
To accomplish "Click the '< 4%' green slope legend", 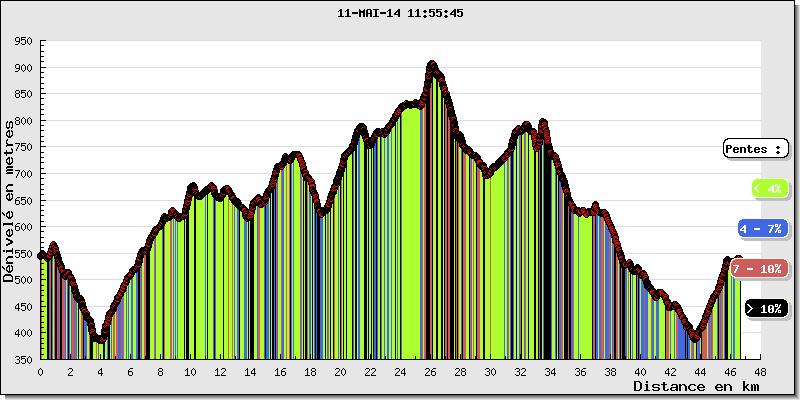I will coord(770,189).
